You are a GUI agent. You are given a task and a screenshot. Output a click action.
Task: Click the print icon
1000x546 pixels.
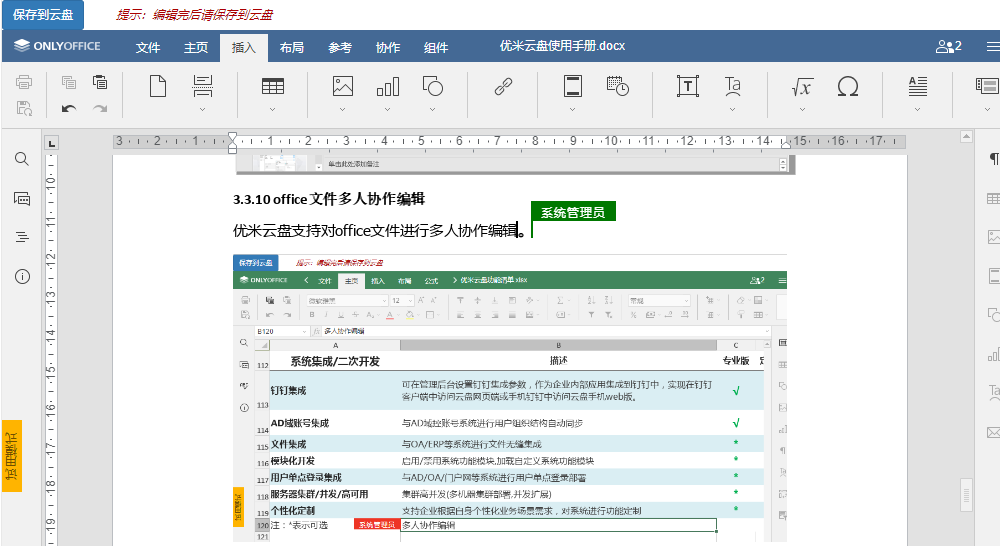coord(24,82)
